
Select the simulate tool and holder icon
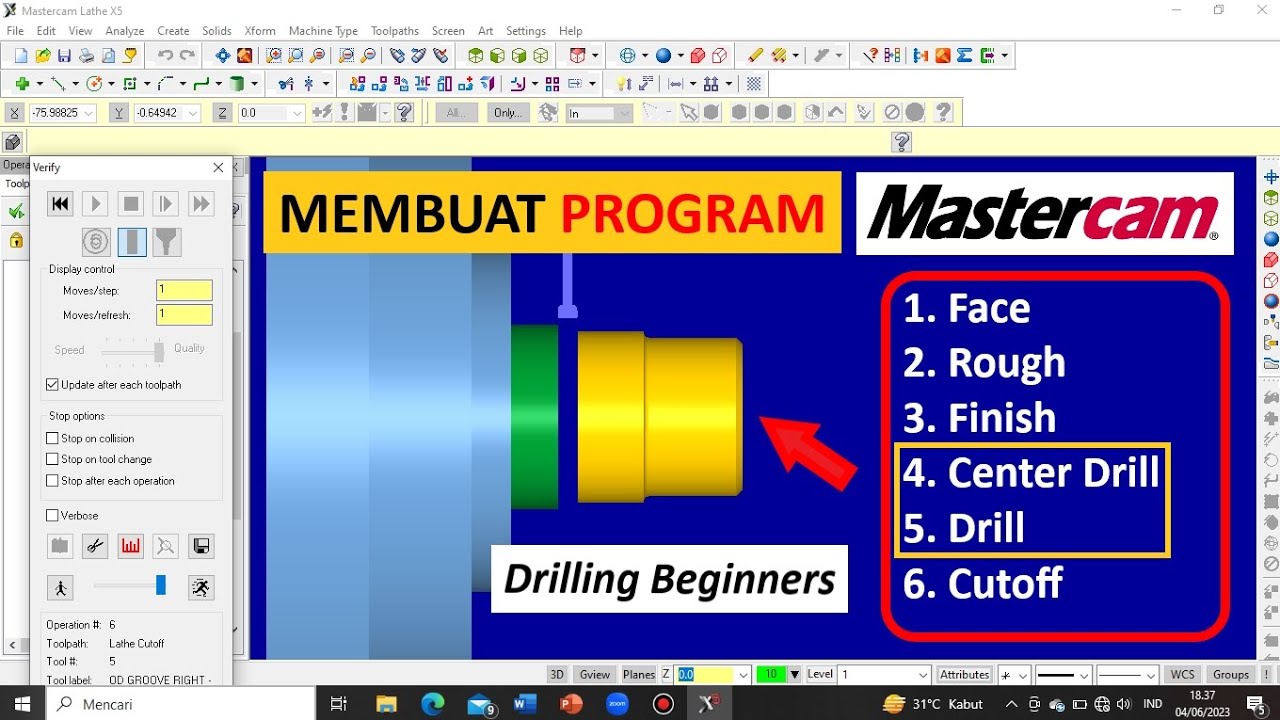pyautogui.click(x=166, y=241)
